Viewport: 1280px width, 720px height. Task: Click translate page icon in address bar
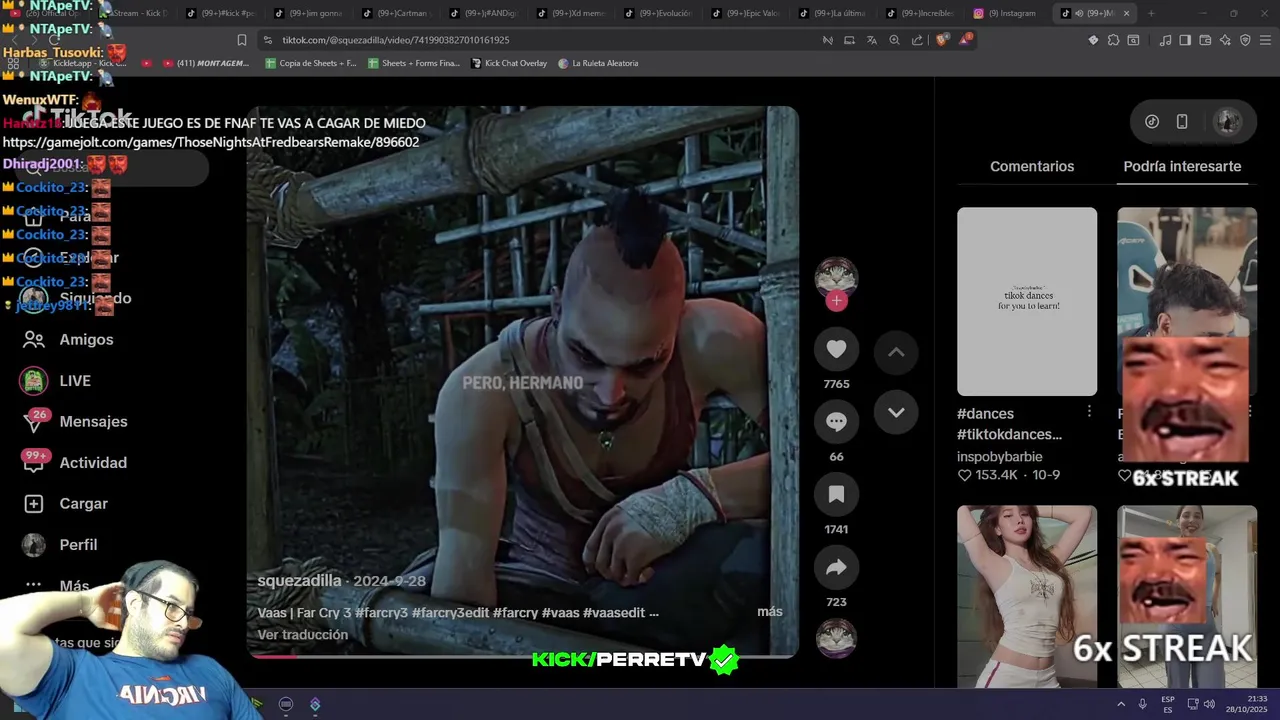coord(872,40)
